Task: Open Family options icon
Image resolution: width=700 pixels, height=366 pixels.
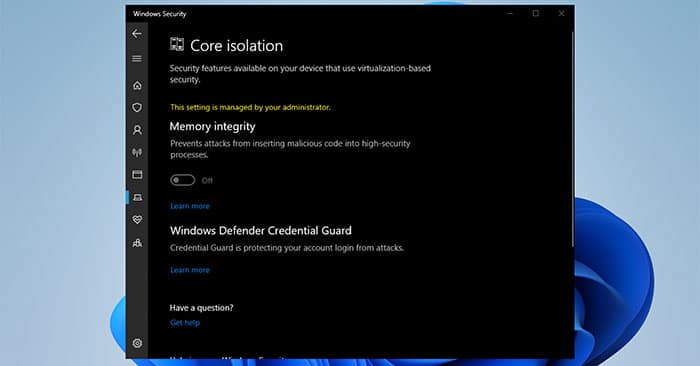Action: (137, 243)
